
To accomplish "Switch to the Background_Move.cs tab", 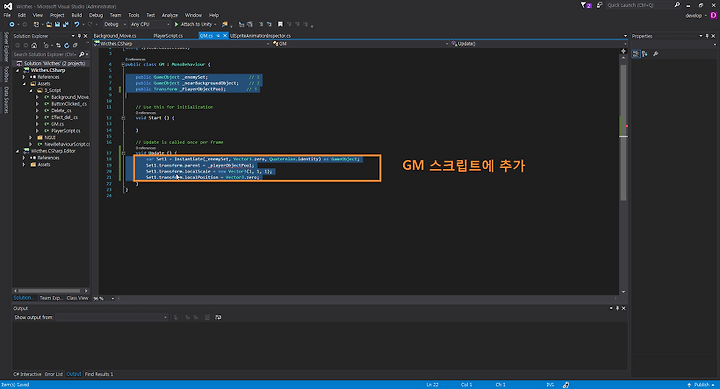I will tap(115, 36).
